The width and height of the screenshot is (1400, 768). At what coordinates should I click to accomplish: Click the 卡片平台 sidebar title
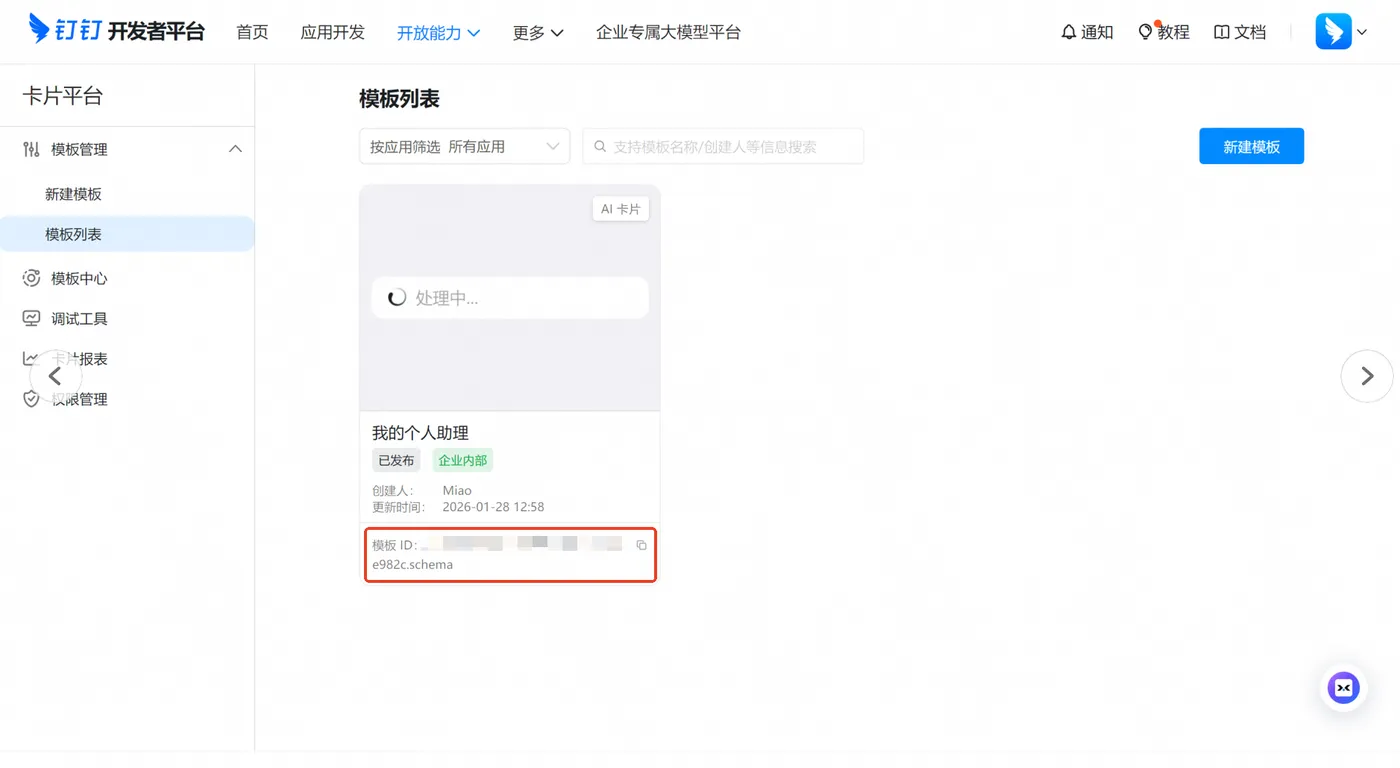(62, 95)
